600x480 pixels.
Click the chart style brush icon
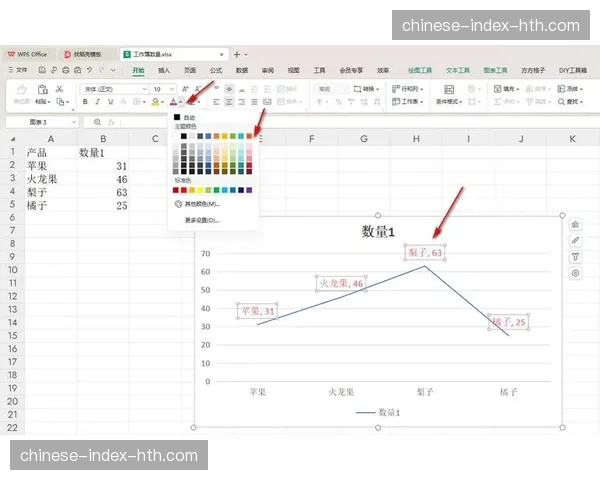coord(575,240)
